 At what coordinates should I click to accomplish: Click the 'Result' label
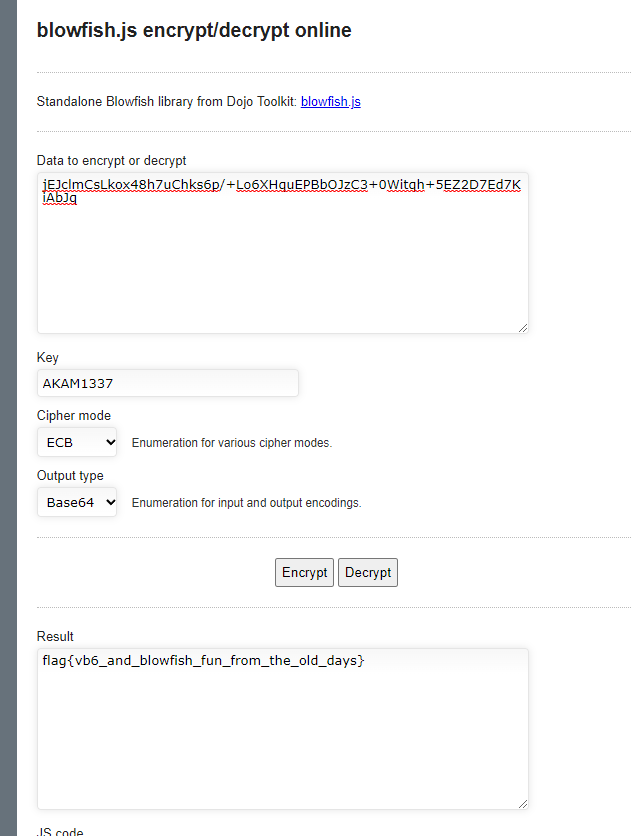tap(55, 637)
